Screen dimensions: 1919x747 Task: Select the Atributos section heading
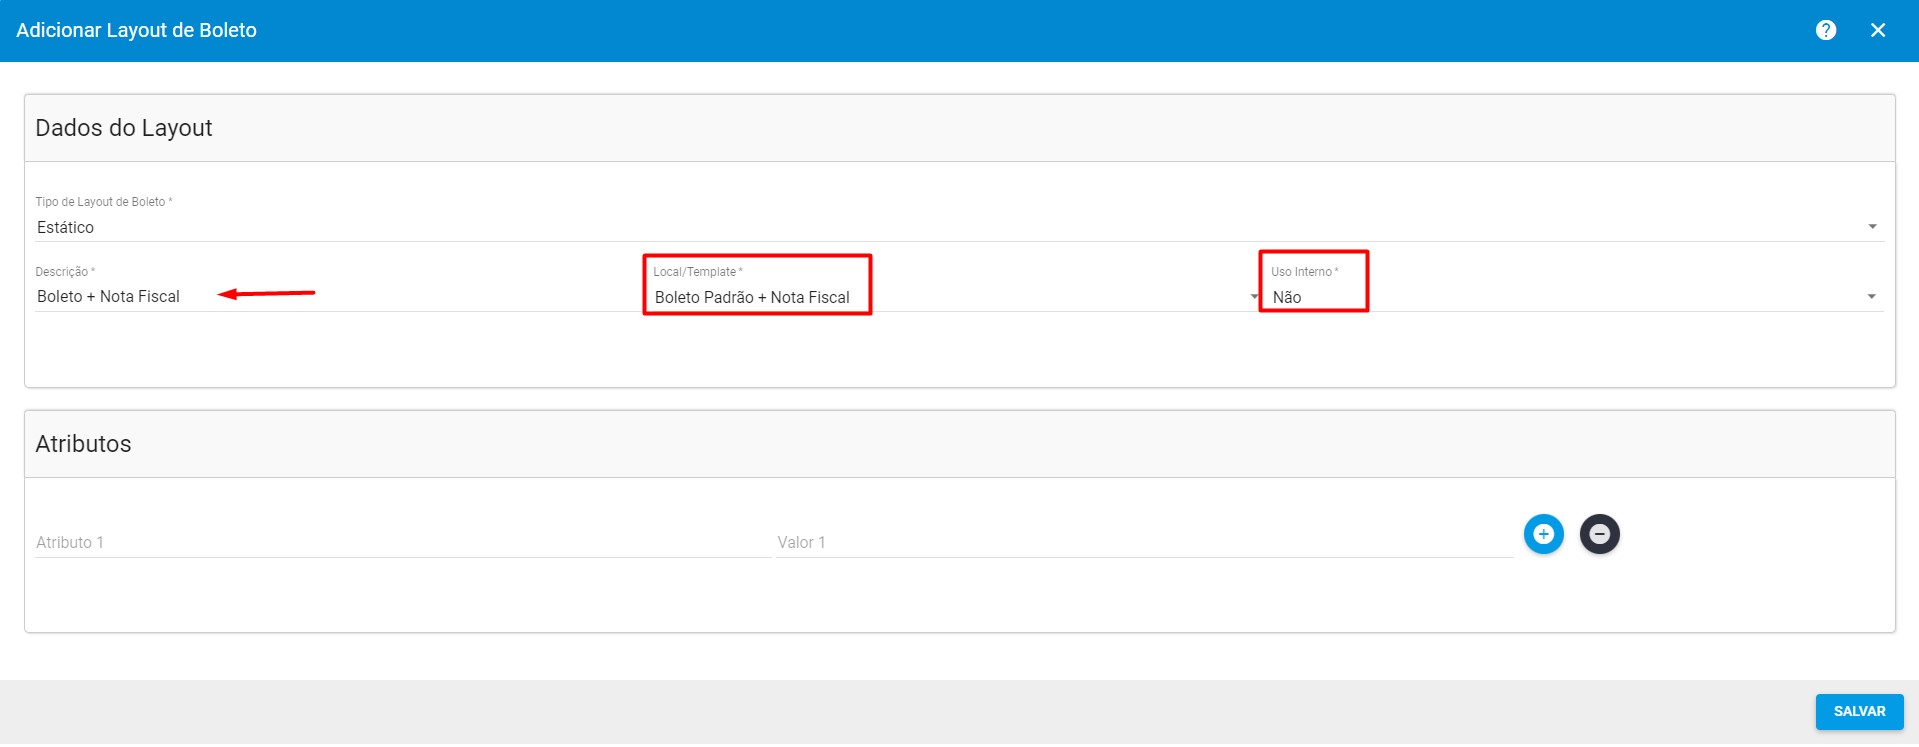click(83, 444)
